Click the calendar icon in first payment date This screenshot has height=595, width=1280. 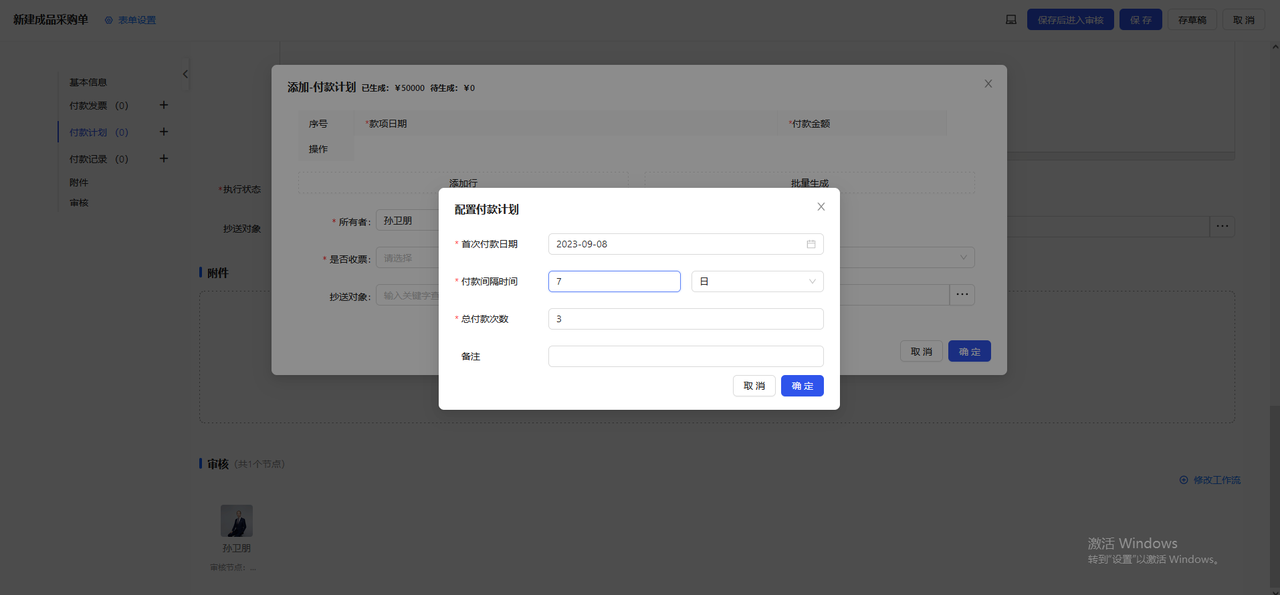pyautogui.click(x=811, y=244)
